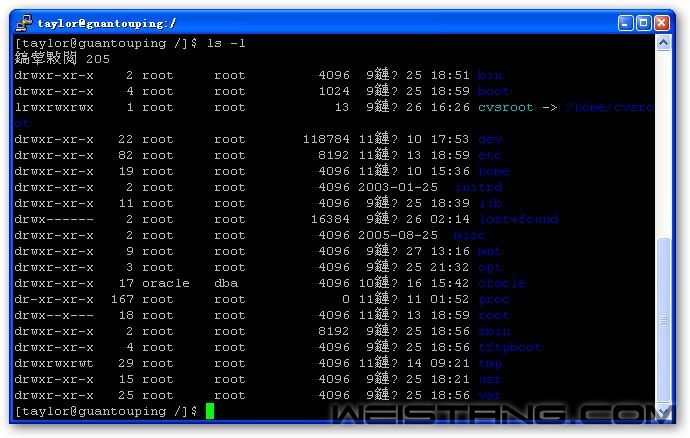Click the 'ls -l' command text
Image resolution: width=690 pixels, height=438 pixels.
(x=226, y=43)
